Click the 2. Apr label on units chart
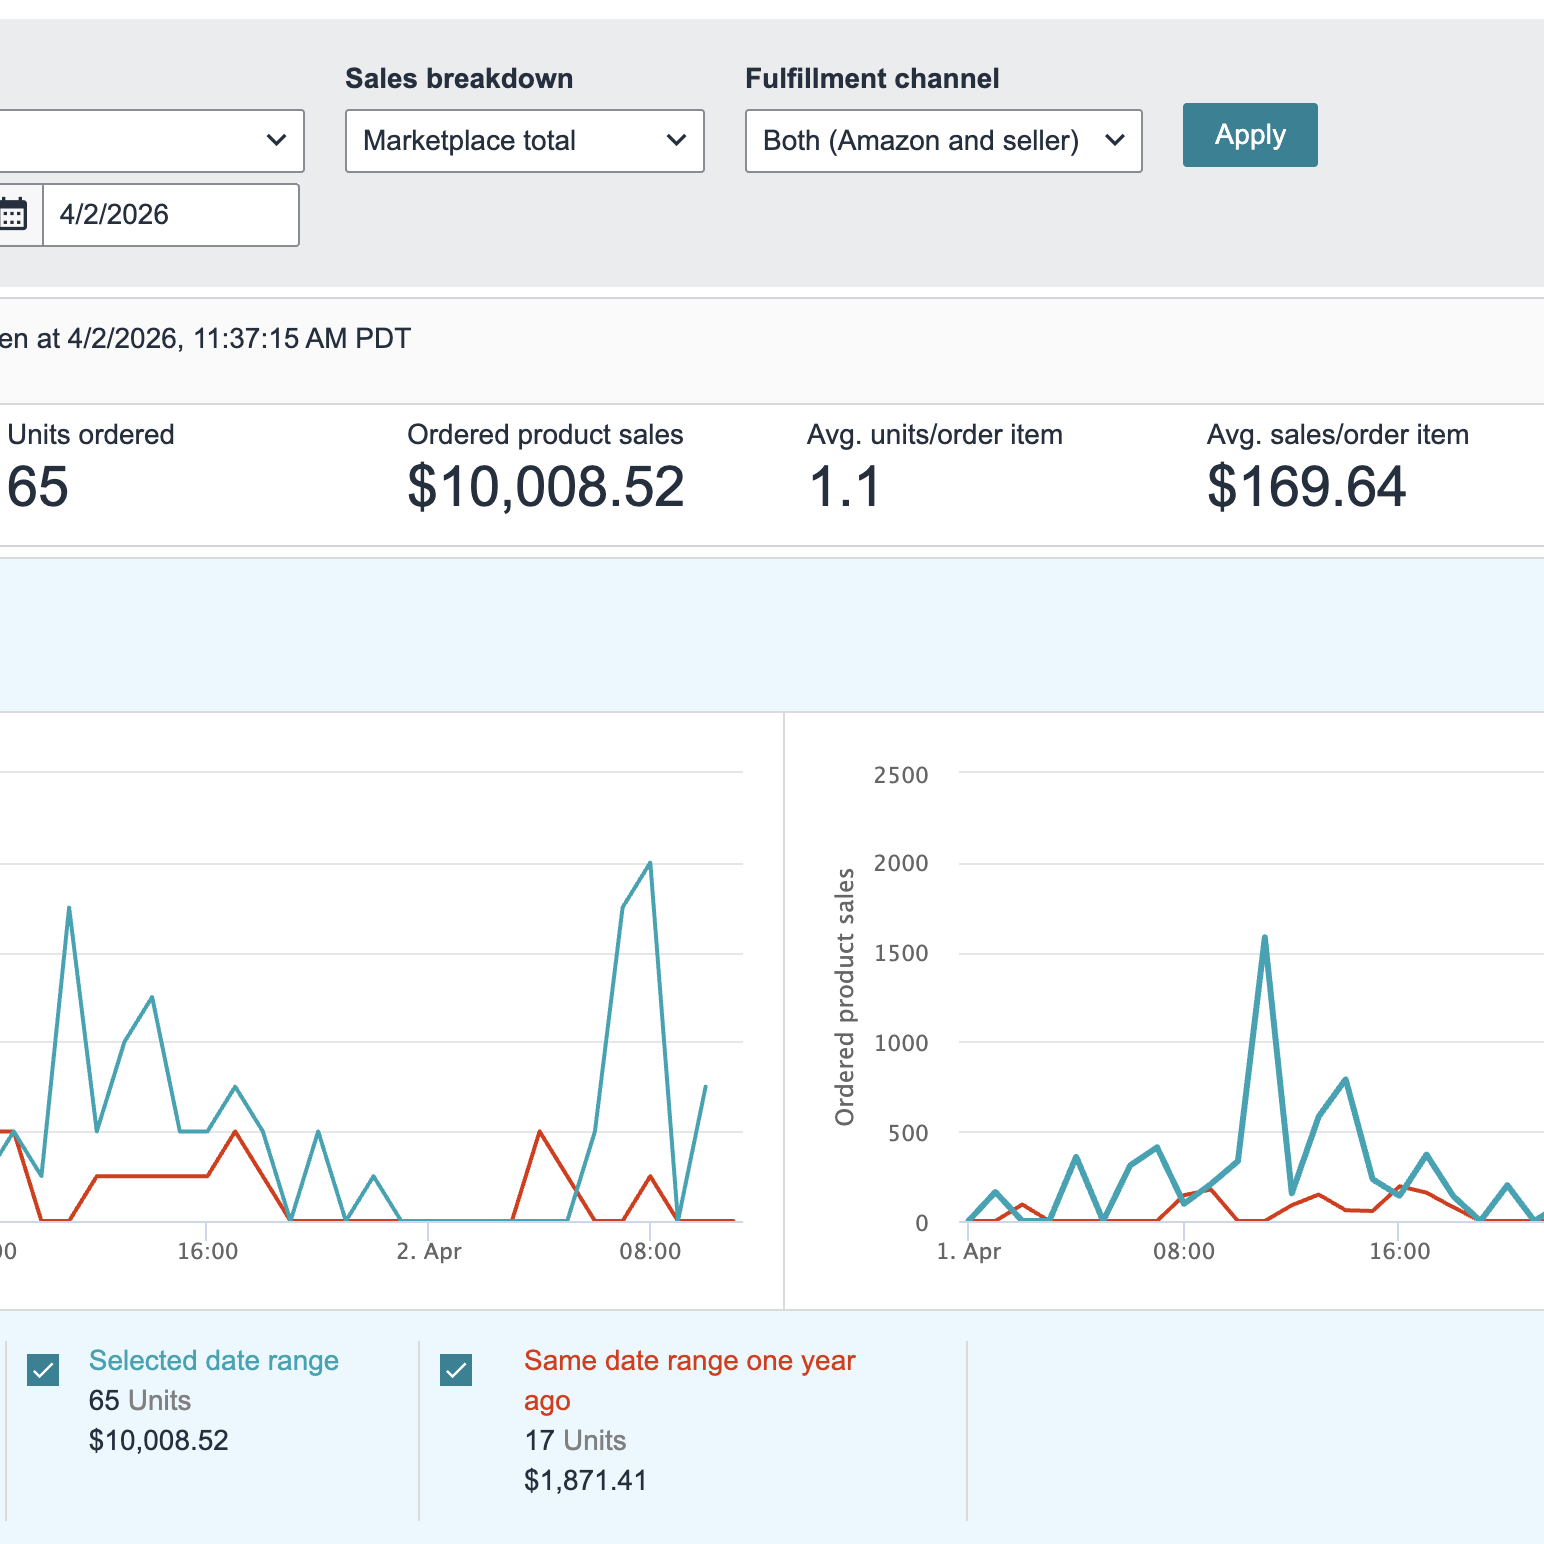 point(429,1252)
